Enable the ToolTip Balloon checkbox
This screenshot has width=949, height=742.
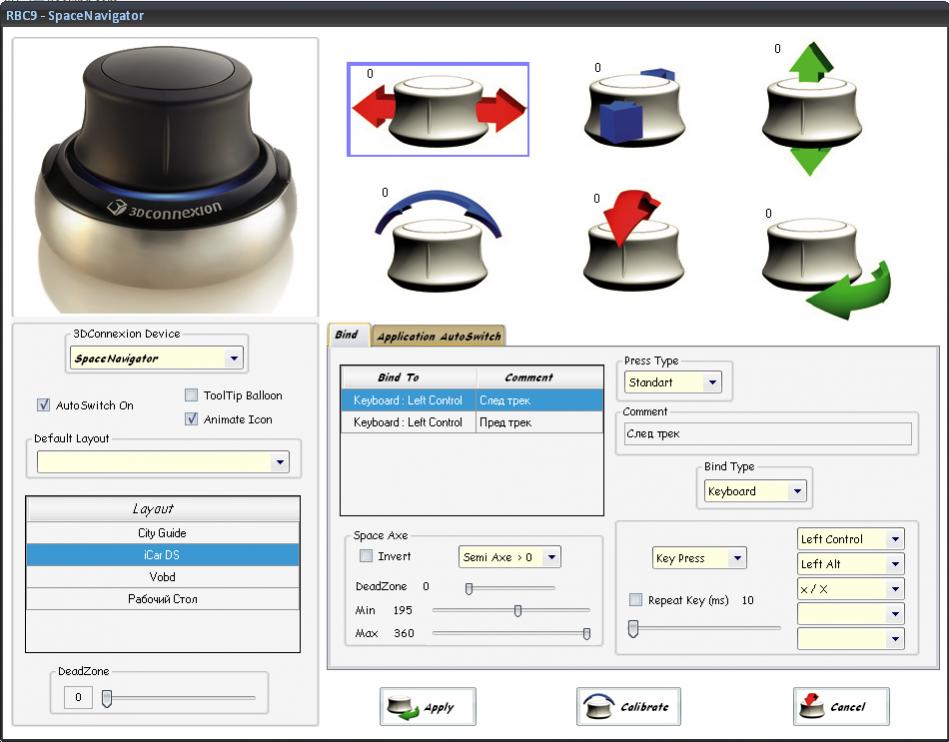click(191, 395)
